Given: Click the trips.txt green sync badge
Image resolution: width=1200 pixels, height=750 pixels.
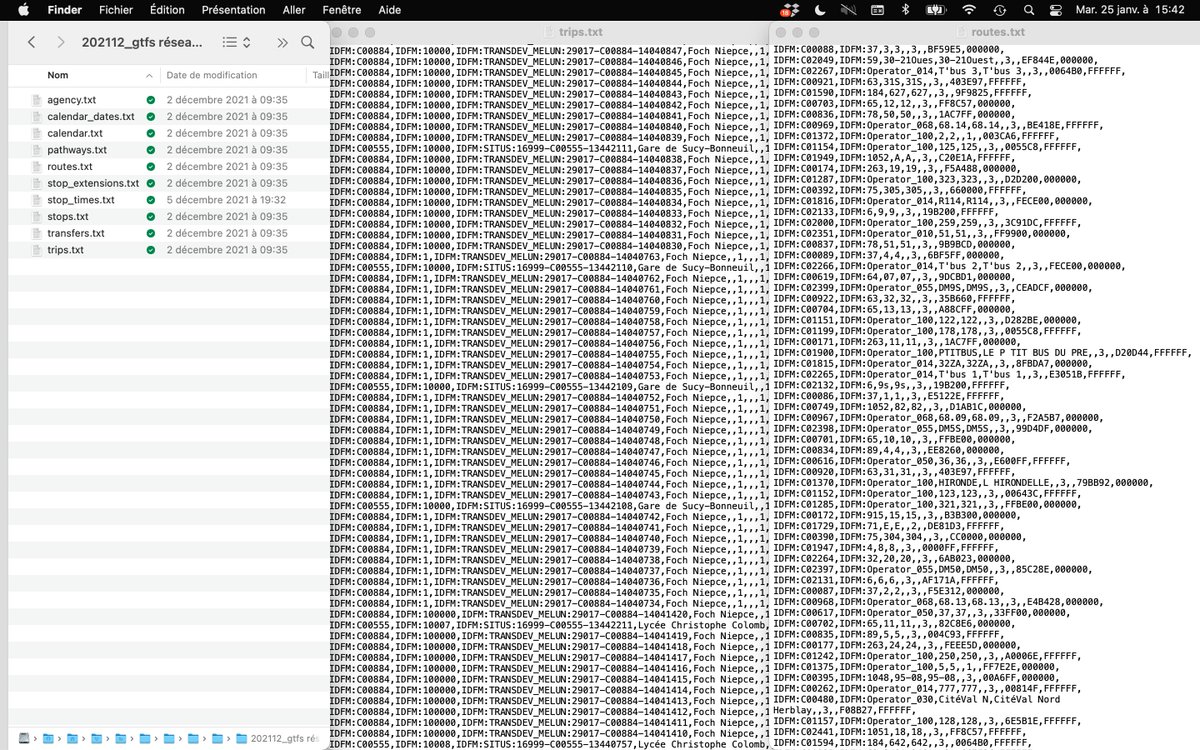Looking at the screenshot, I should (x=150, y=250).
